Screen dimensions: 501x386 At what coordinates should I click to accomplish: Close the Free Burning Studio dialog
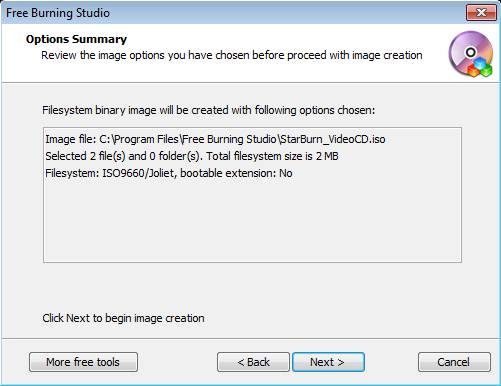tap(481, 13)
